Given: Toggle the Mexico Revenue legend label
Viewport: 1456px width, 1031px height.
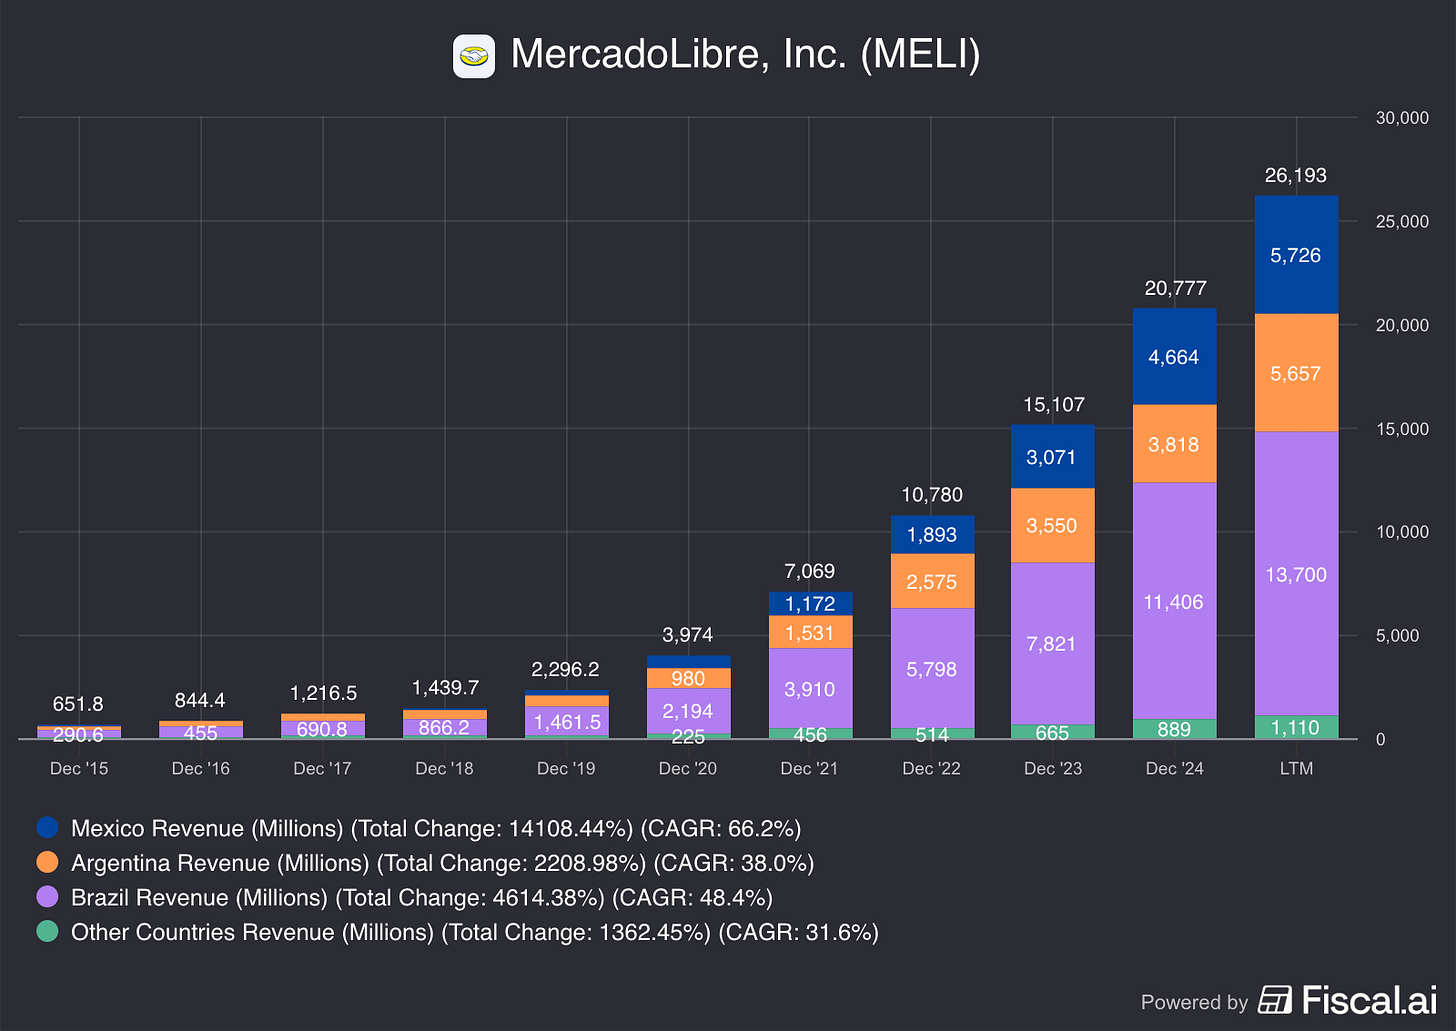Looking at the screenshot, I should (x=436, y=828).
